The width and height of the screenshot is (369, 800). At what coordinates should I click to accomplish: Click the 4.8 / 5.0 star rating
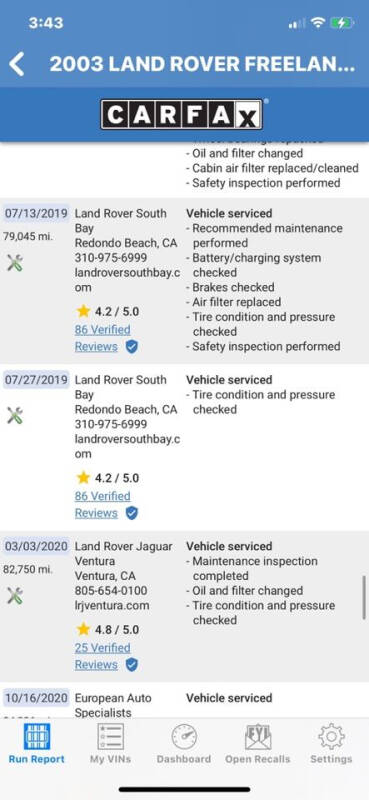pos(108,630)
